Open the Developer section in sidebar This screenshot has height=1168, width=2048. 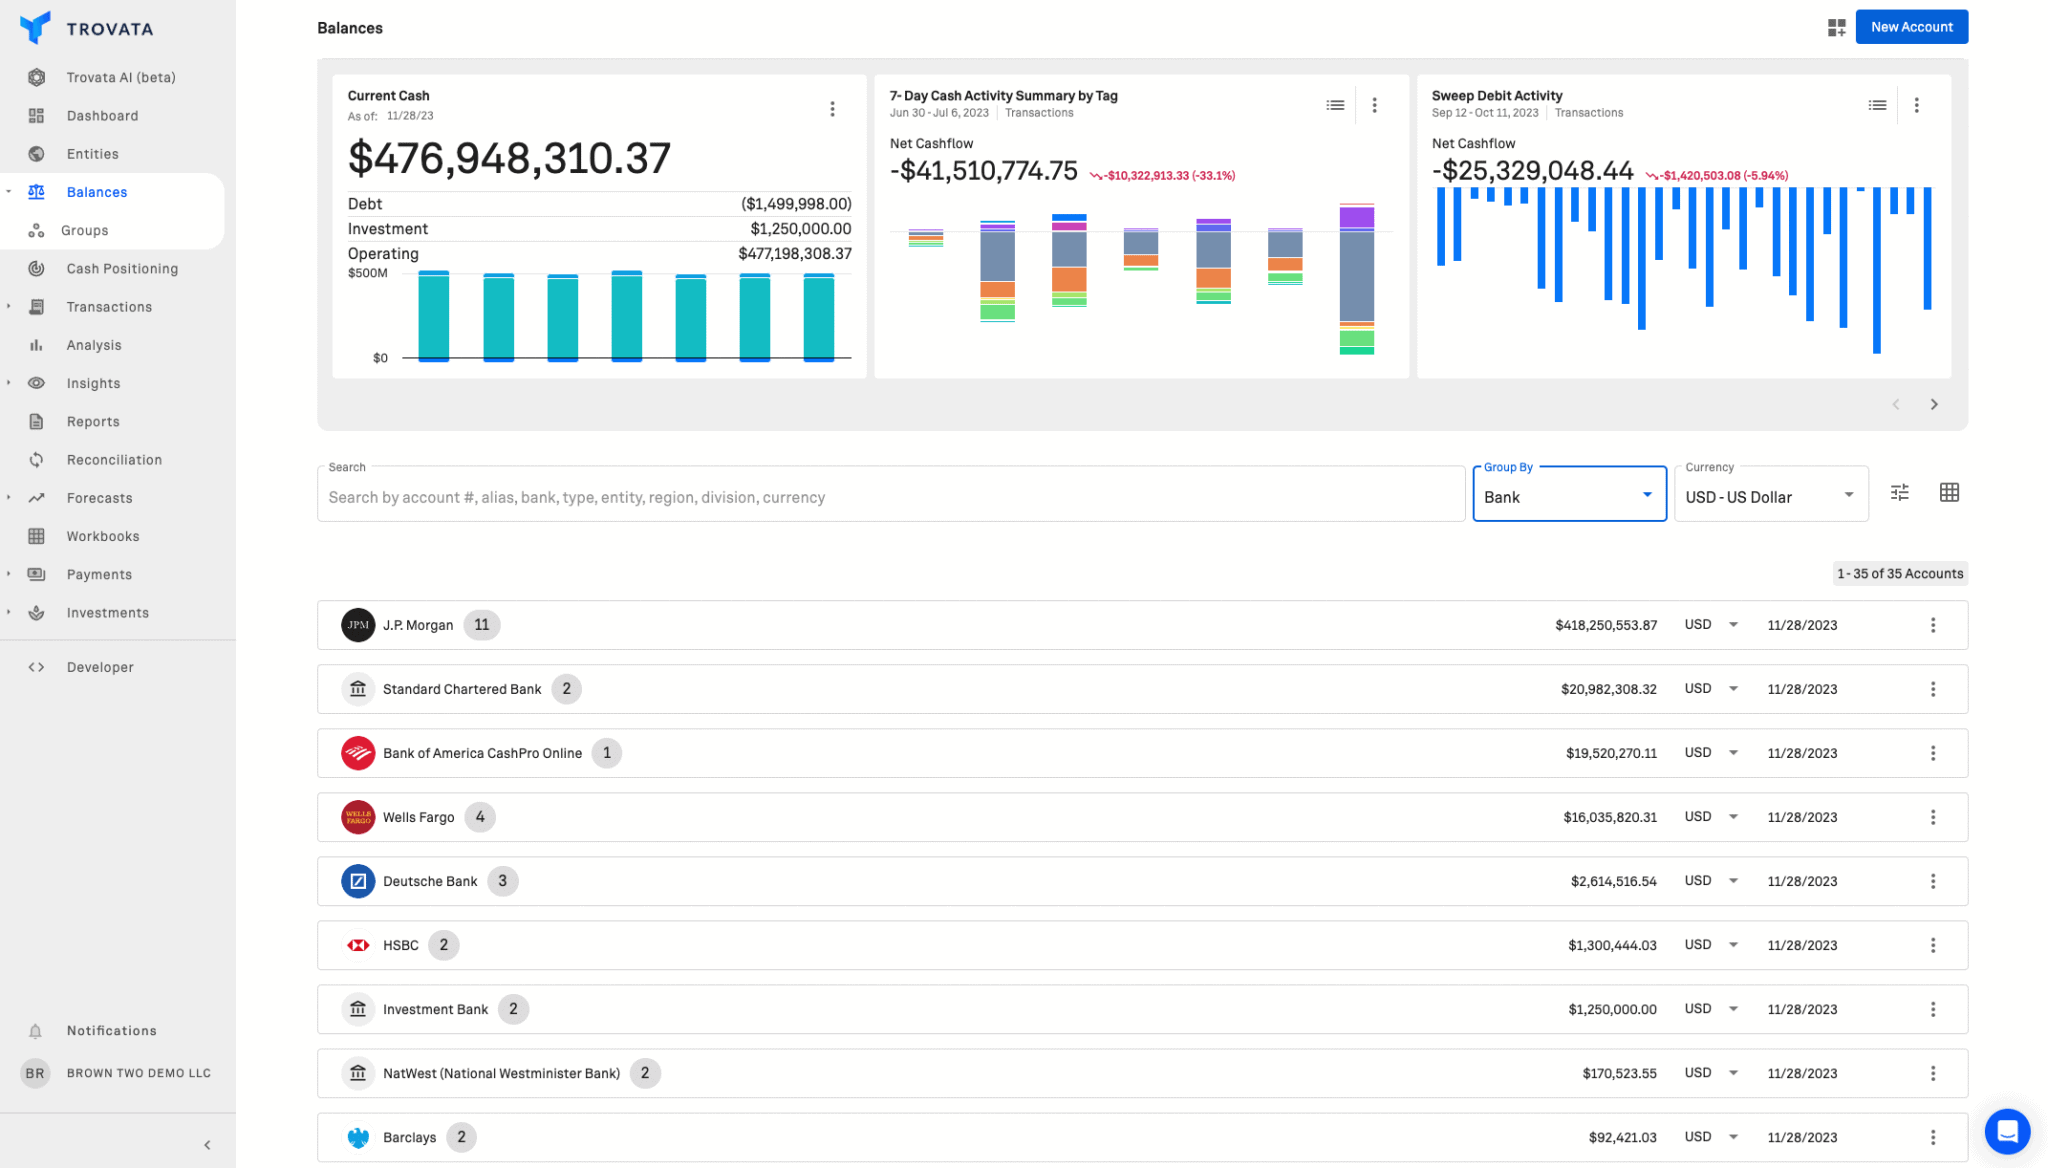click(x=99, y=666)
